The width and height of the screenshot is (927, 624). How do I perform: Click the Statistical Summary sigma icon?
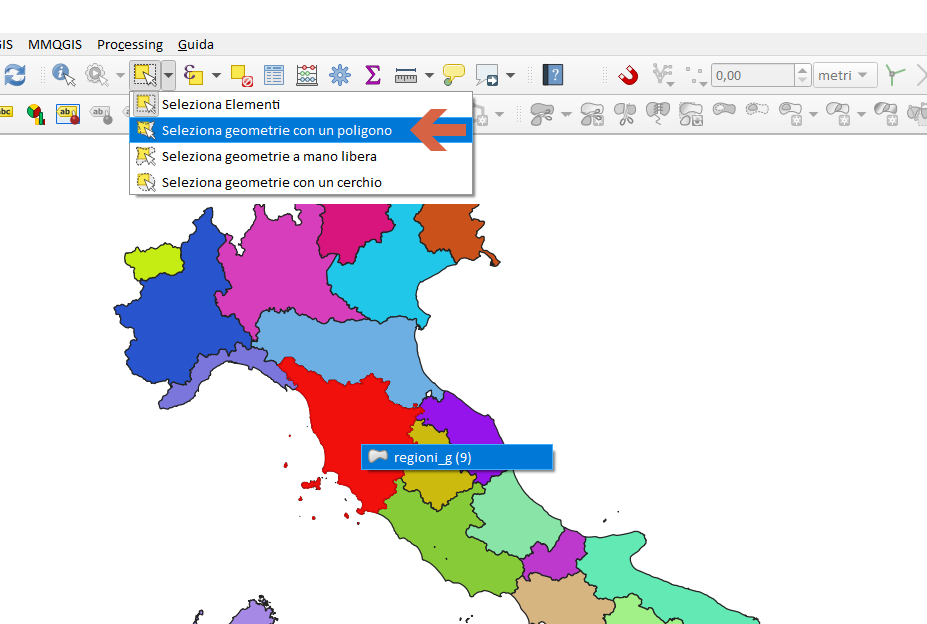point(373,75)
